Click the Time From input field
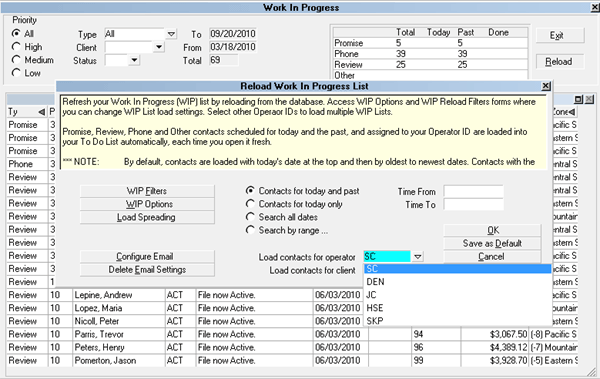600x379 pixels. point(473,191)
